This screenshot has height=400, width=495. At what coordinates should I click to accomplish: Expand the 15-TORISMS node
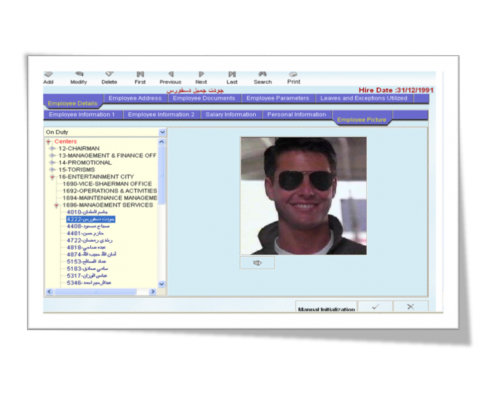52,170
